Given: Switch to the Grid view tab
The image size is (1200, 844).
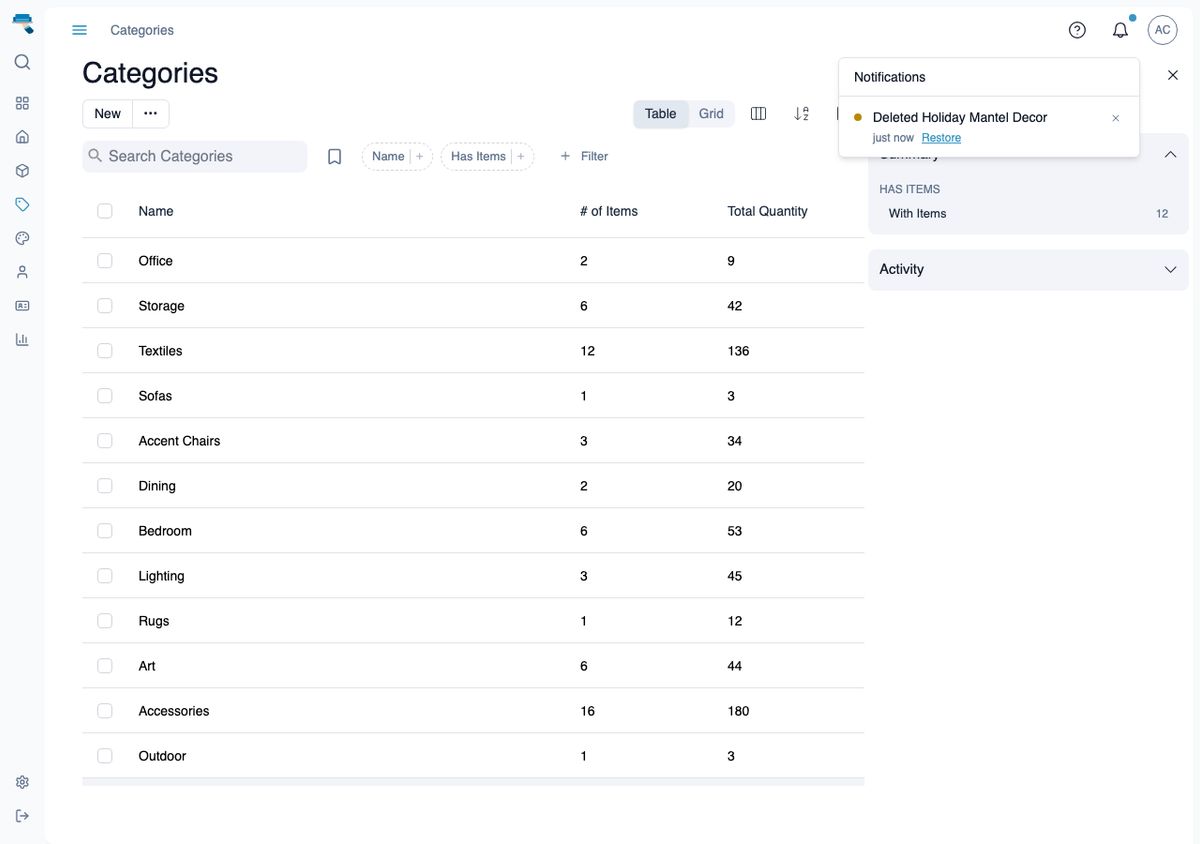Looking at the screenshot, I should [711, 114].
